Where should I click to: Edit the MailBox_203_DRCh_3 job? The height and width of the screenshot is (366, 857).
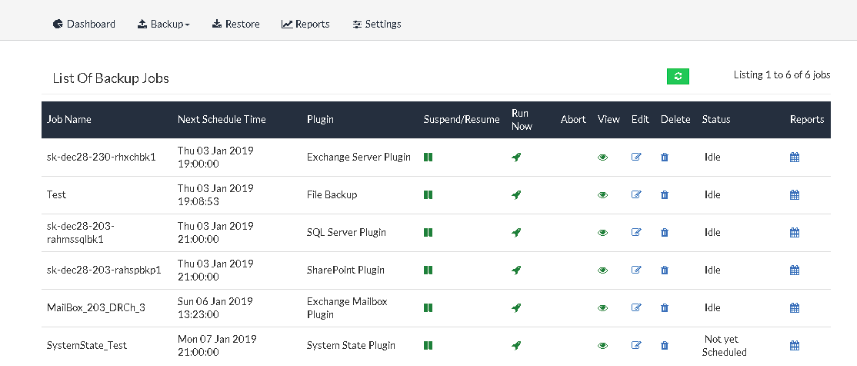tap(636, 308)
